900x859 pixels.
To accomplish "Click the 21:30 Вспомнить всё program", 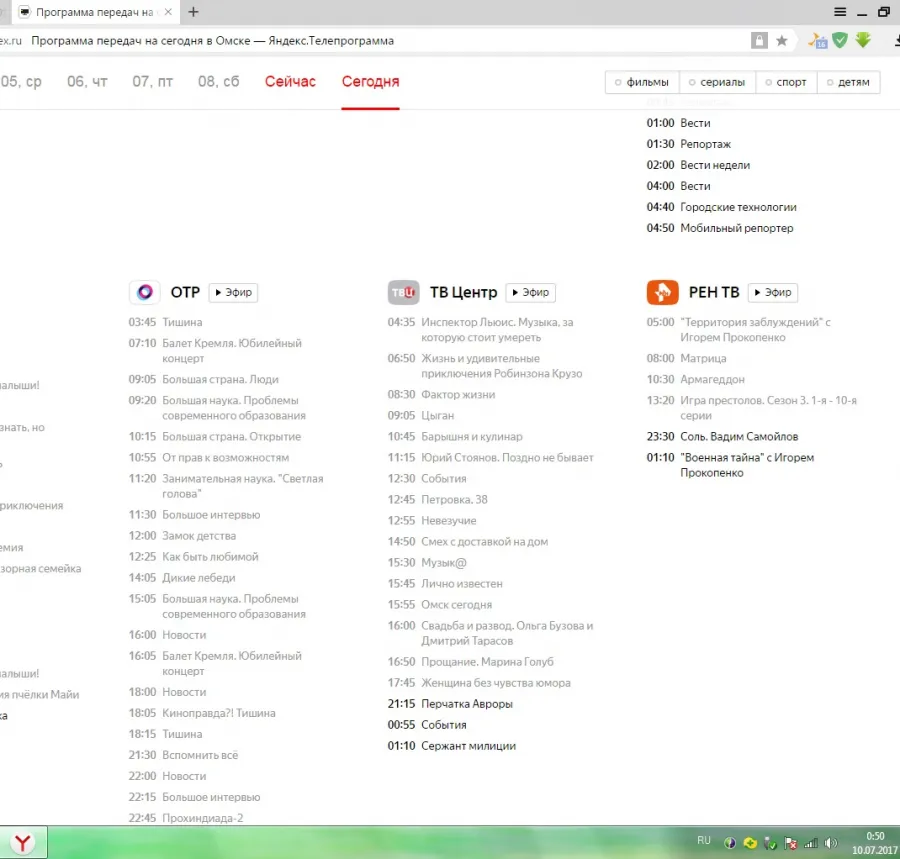I will tap(183, 755).
